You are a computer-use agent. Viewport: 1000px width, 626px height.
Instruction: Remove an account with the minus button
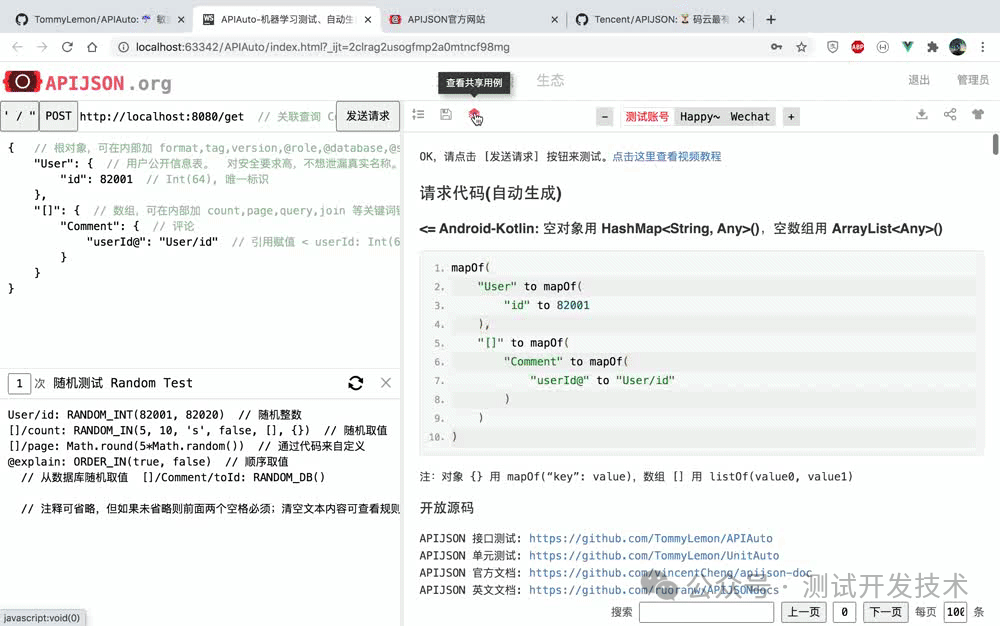pyautogui.click(x=605, y=117)
